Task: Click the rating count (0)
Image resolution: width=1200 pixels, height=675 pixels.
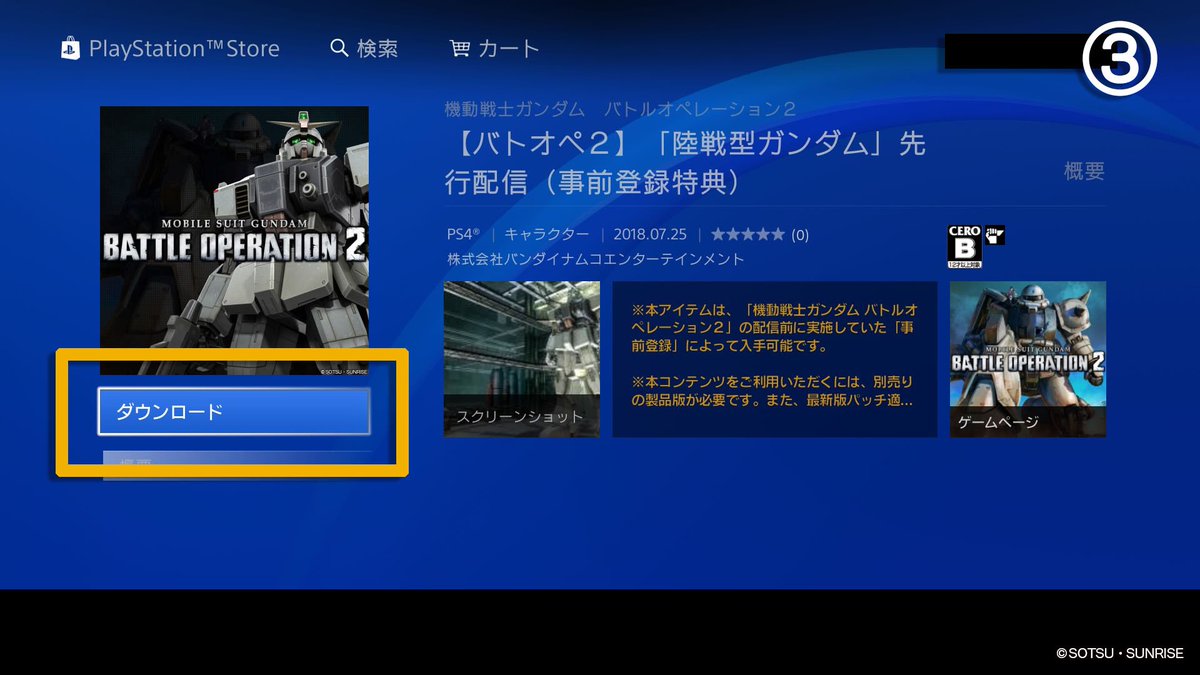Action: (800, 235)
